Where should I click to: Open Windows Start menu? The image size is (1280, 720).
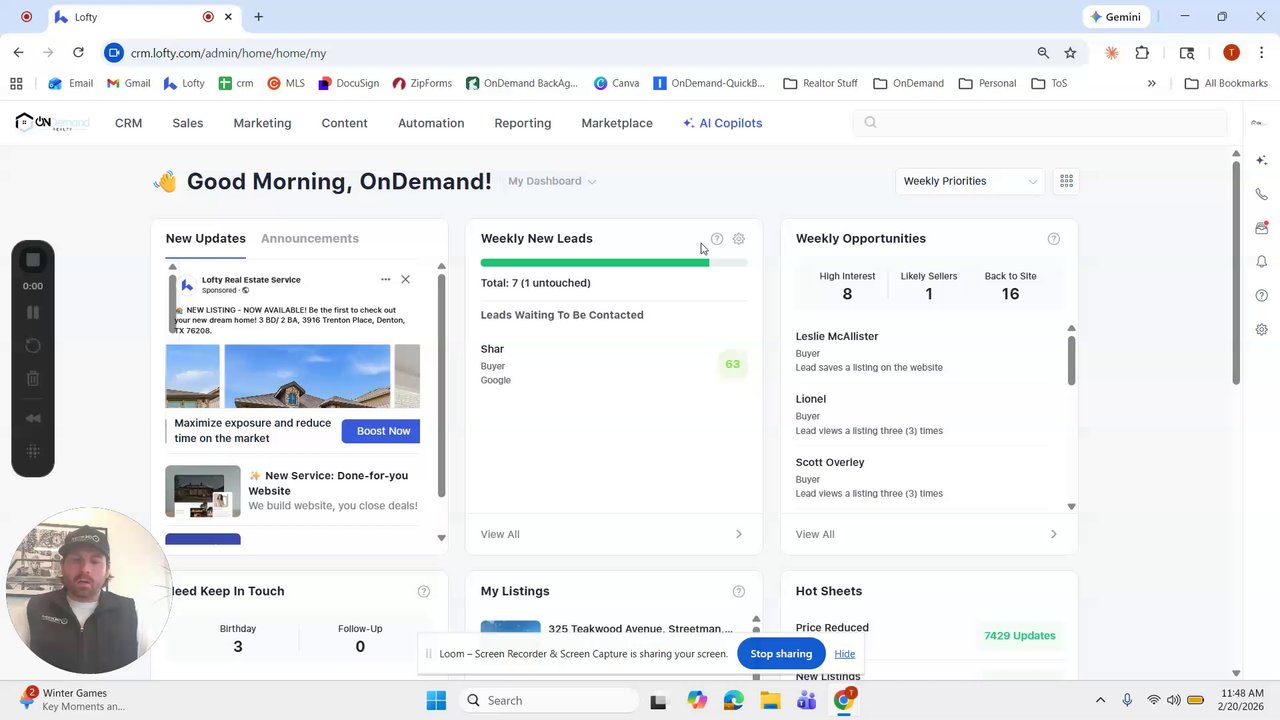[436, 701]
